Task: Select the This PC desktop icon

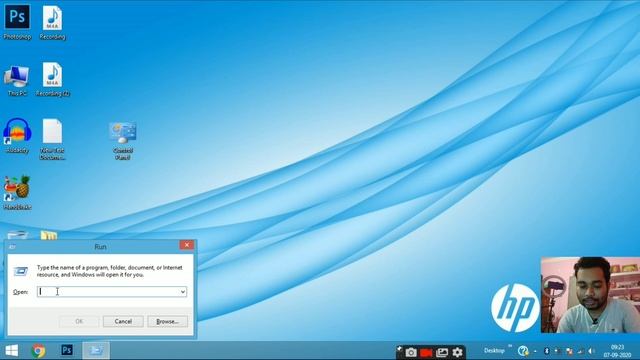Action: 17,80
